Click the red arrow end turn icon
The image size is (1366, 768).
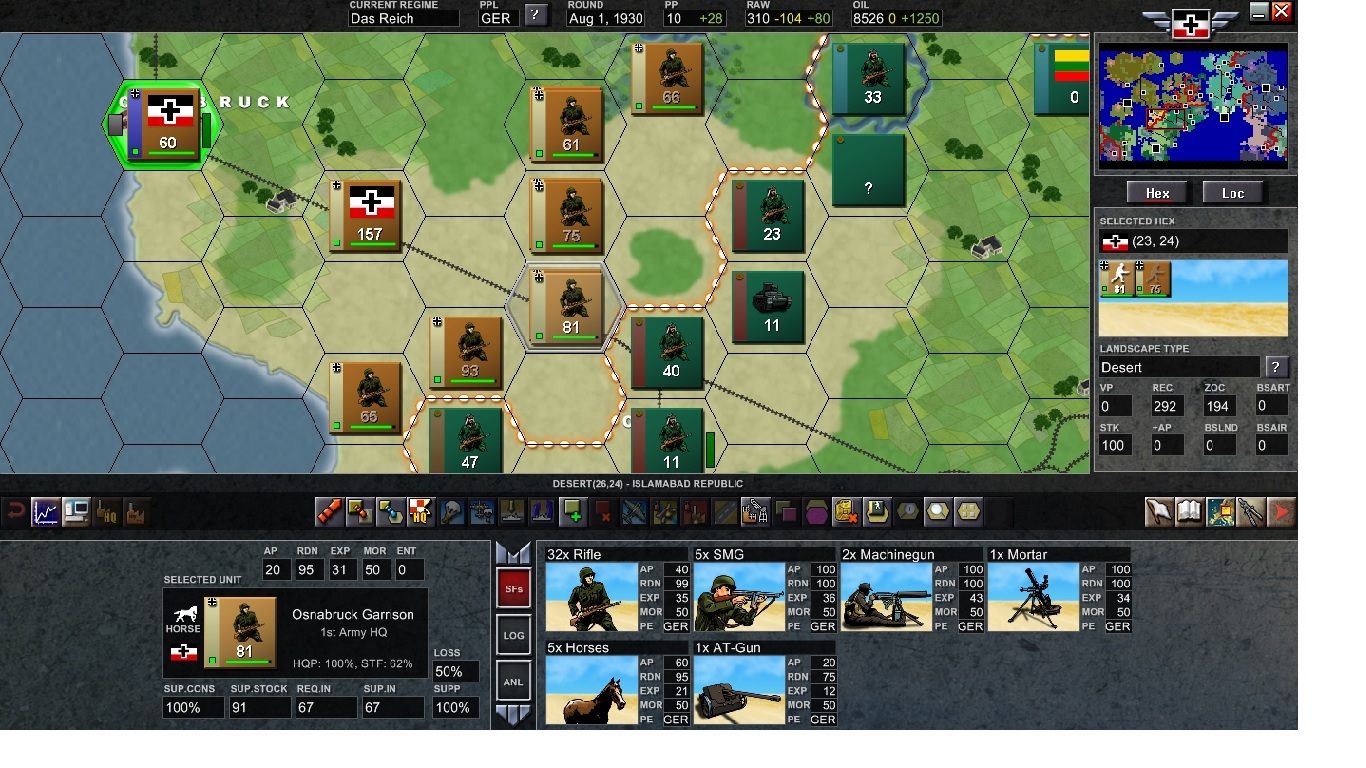1281,512
